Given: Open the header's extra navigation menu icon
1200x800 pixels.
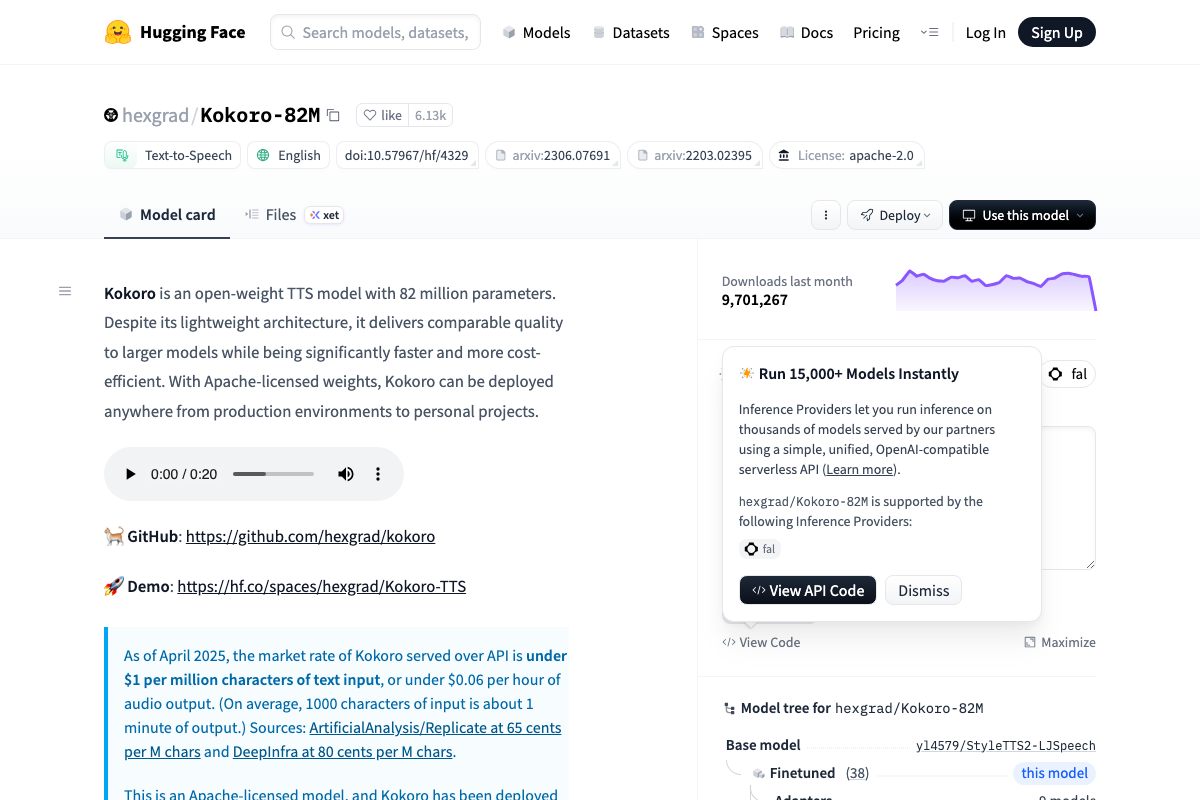Looking at the screenshot, I should [x=929, y=33].
